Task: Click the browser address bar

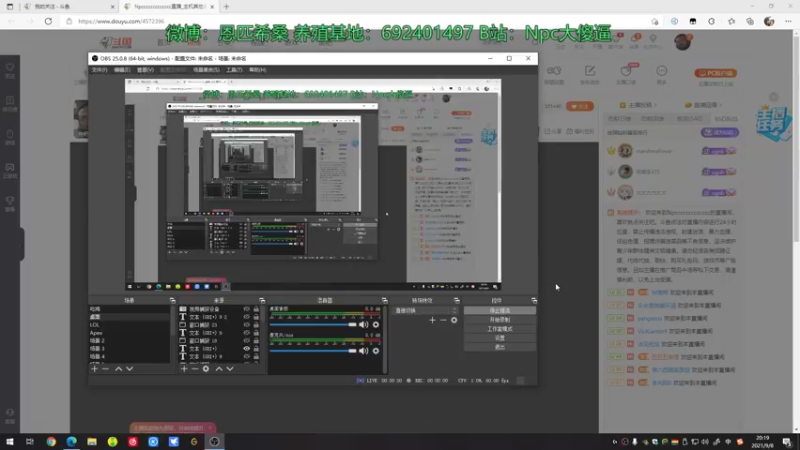Action: tap(357, 21)
